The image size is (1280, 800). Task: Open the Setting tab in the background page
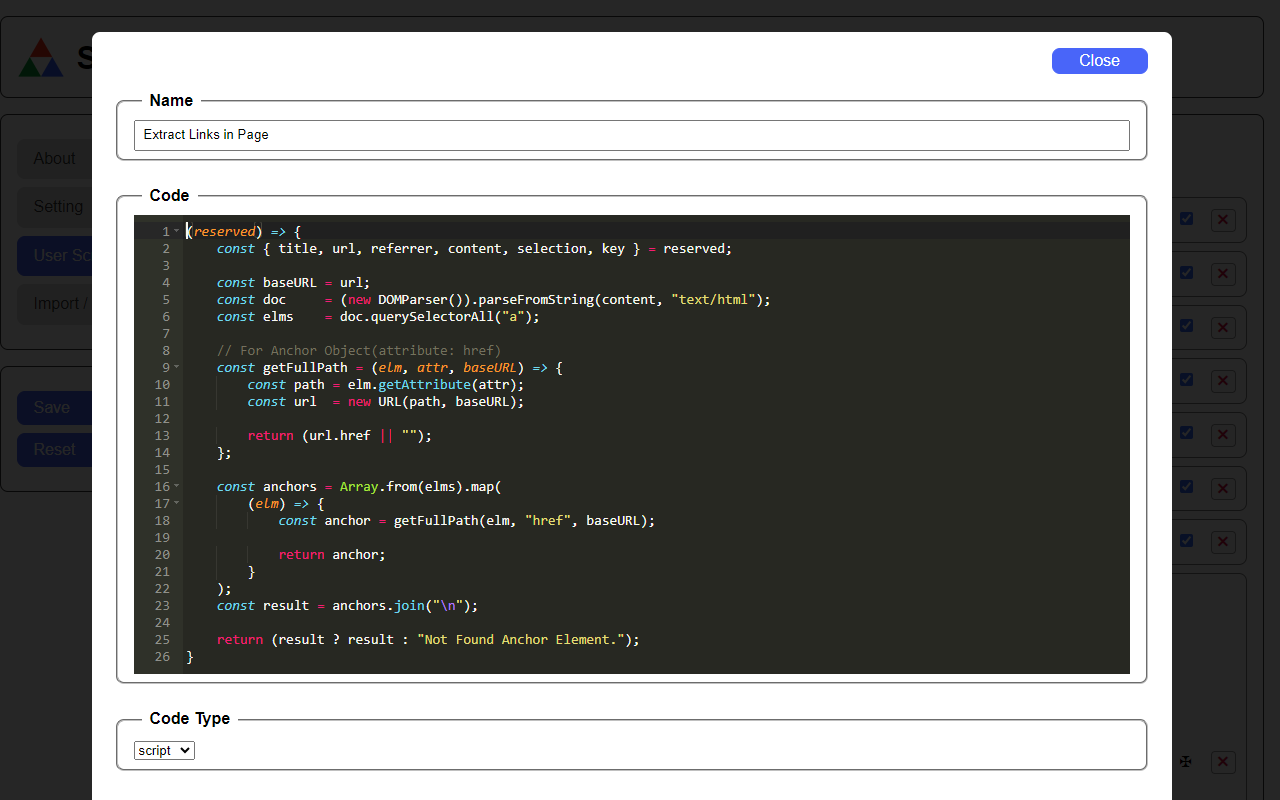55,206
